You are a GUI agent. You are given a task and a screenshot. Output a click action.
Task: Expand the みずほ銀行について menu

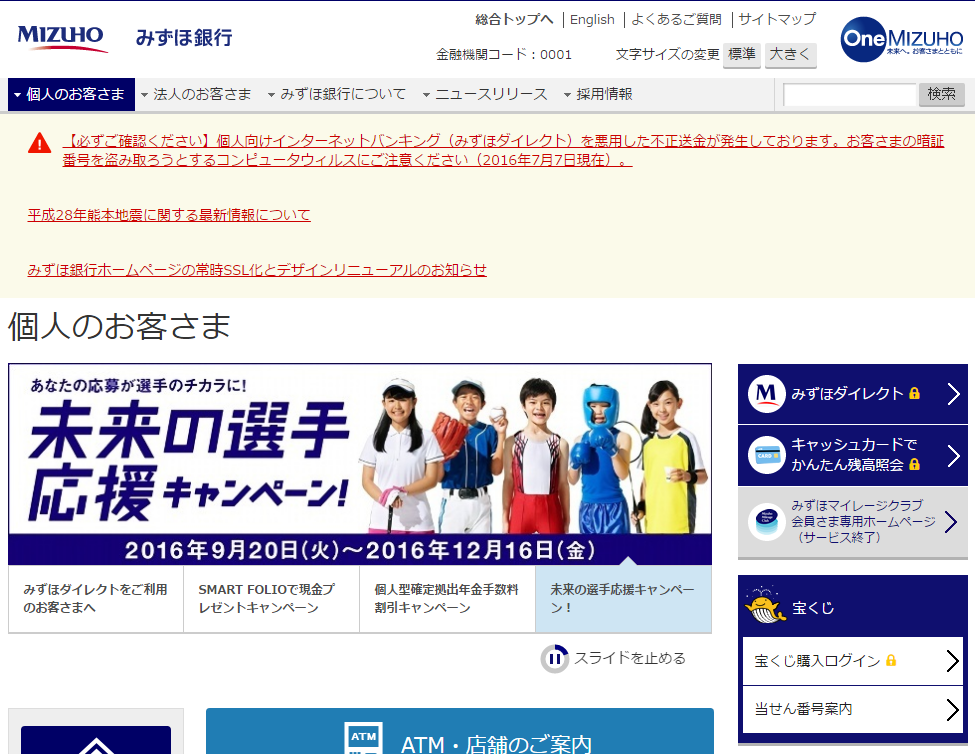click(336, 94)
